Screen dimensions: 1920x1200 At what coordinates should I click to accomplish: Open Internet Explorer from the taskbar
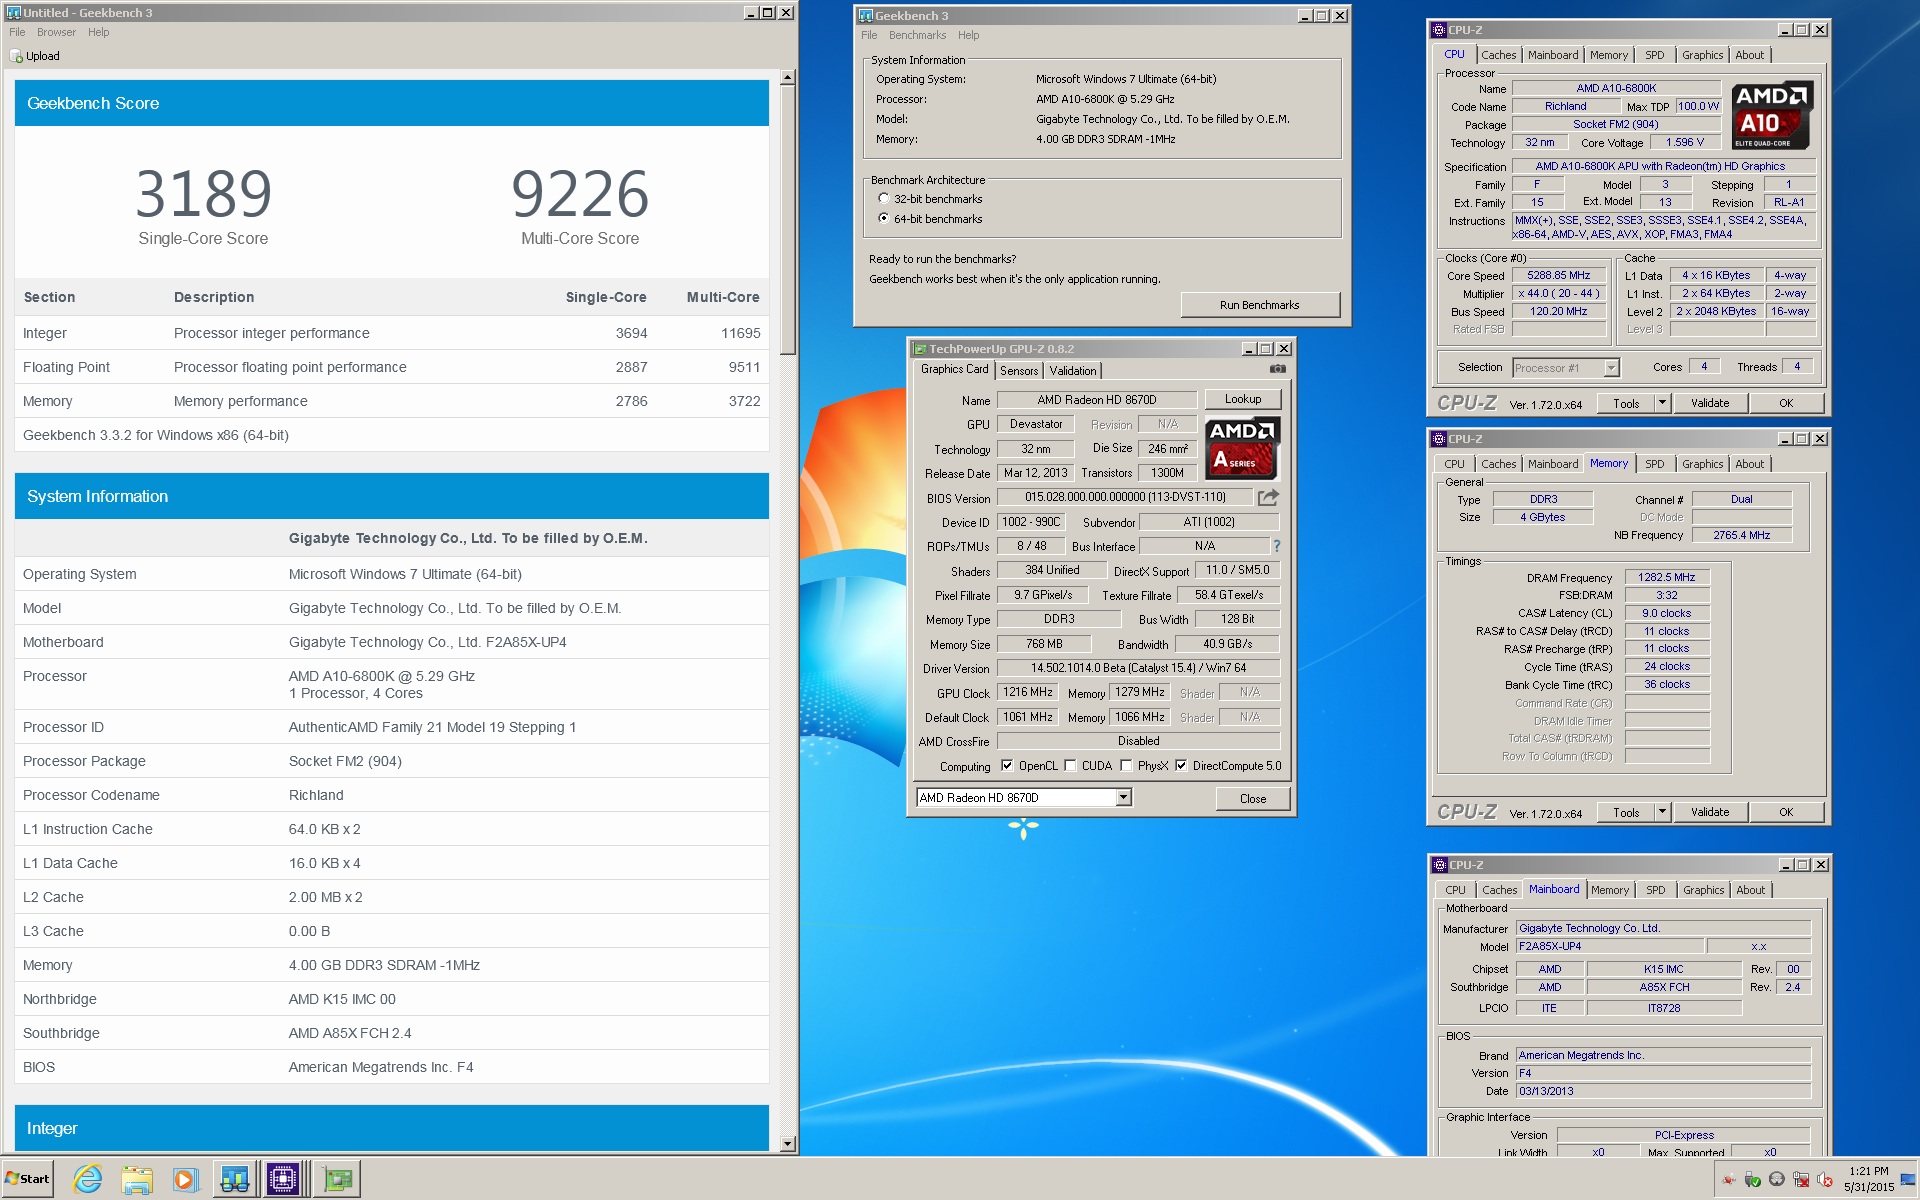point(88,1180)
